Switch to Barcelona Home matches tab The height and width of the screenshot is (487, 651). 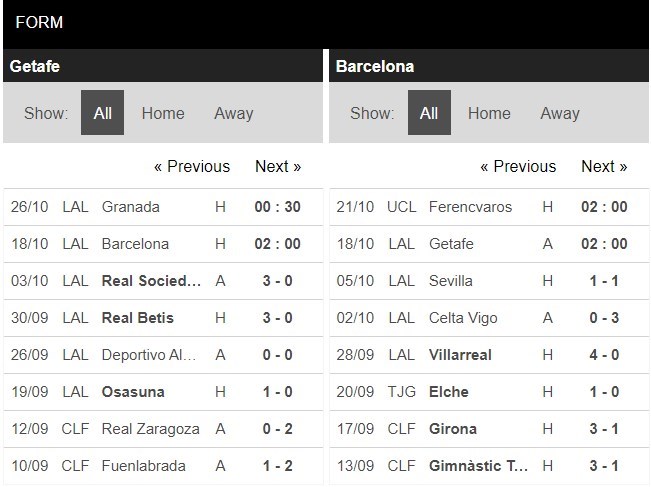[489, 113]
